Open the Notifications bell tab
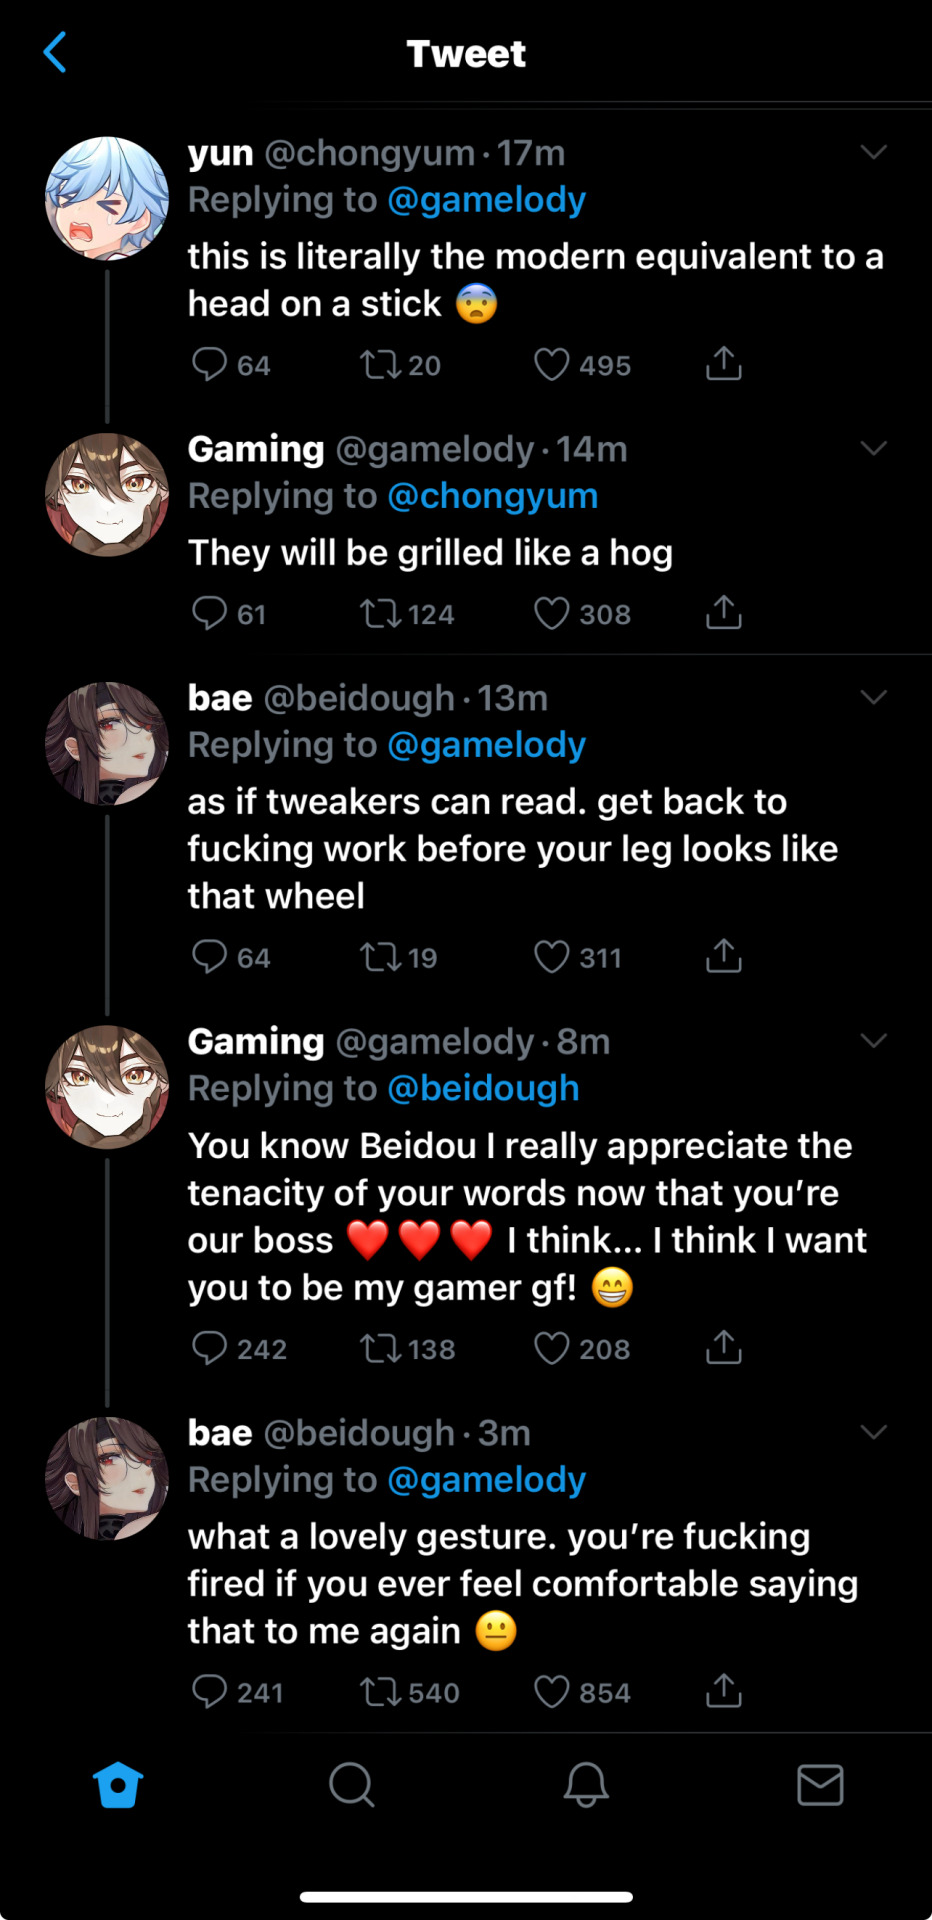932x1920 pixels. click(x=586, y=1785)
